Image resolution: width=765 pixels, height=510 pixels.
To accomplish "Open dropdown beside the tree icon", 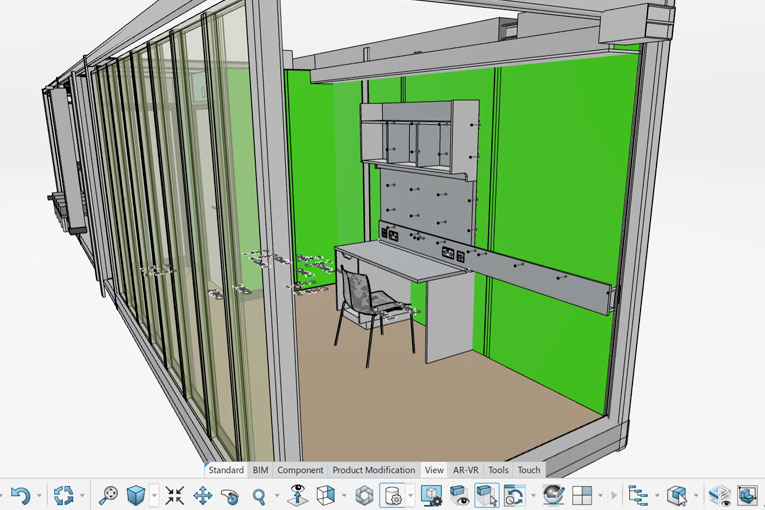I will (657, 496).
